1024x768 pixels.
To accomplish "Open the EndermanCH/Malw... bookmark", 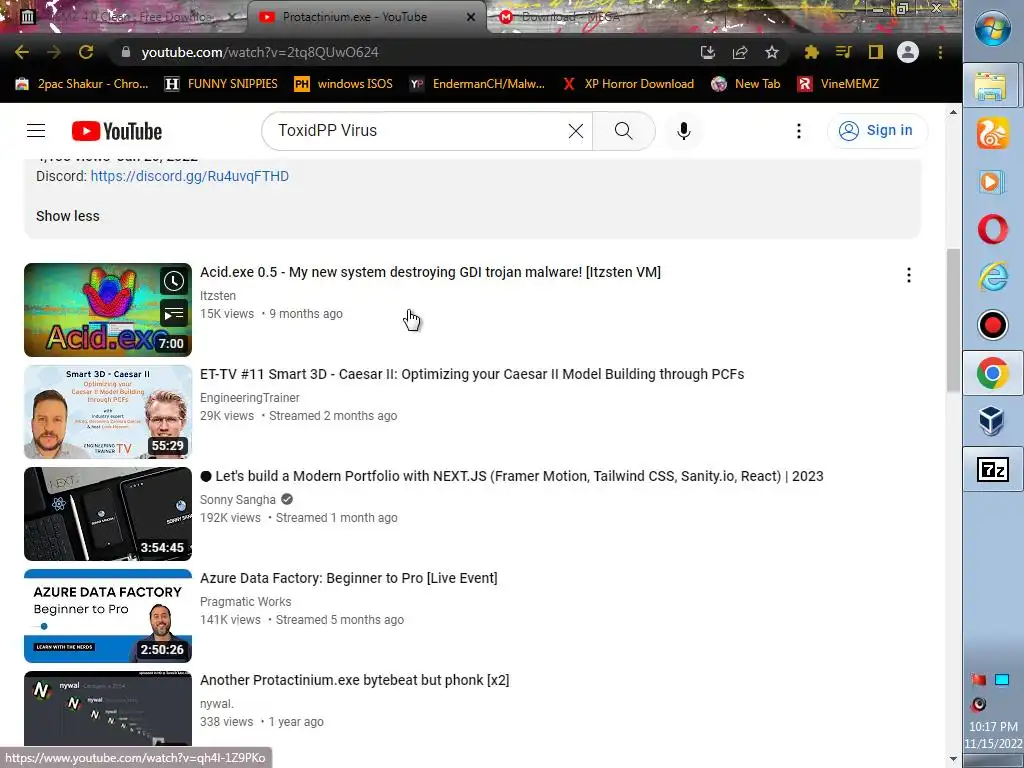I will point(477,84).
